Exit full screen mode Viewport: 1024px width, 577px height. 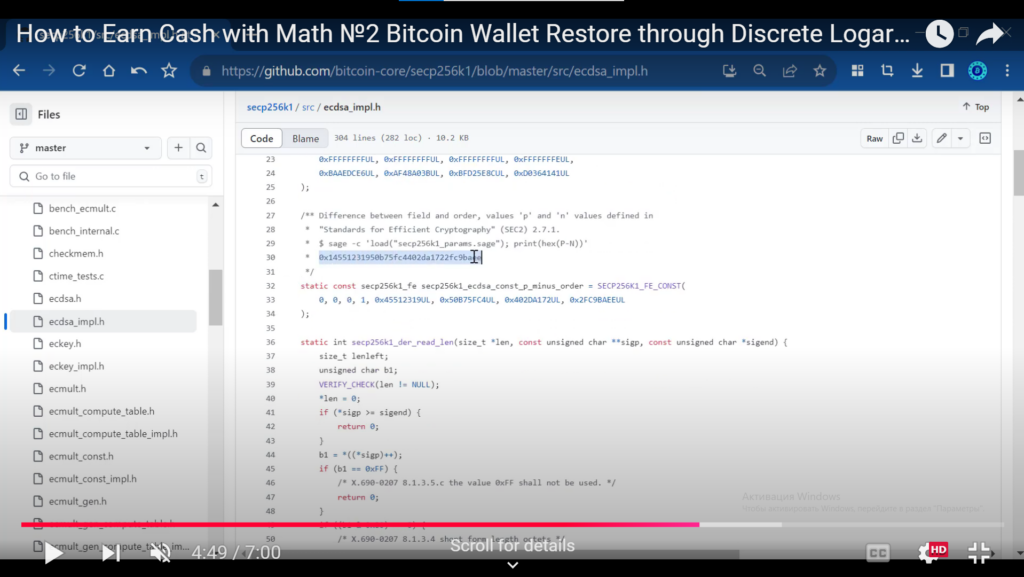coord(979,553)
